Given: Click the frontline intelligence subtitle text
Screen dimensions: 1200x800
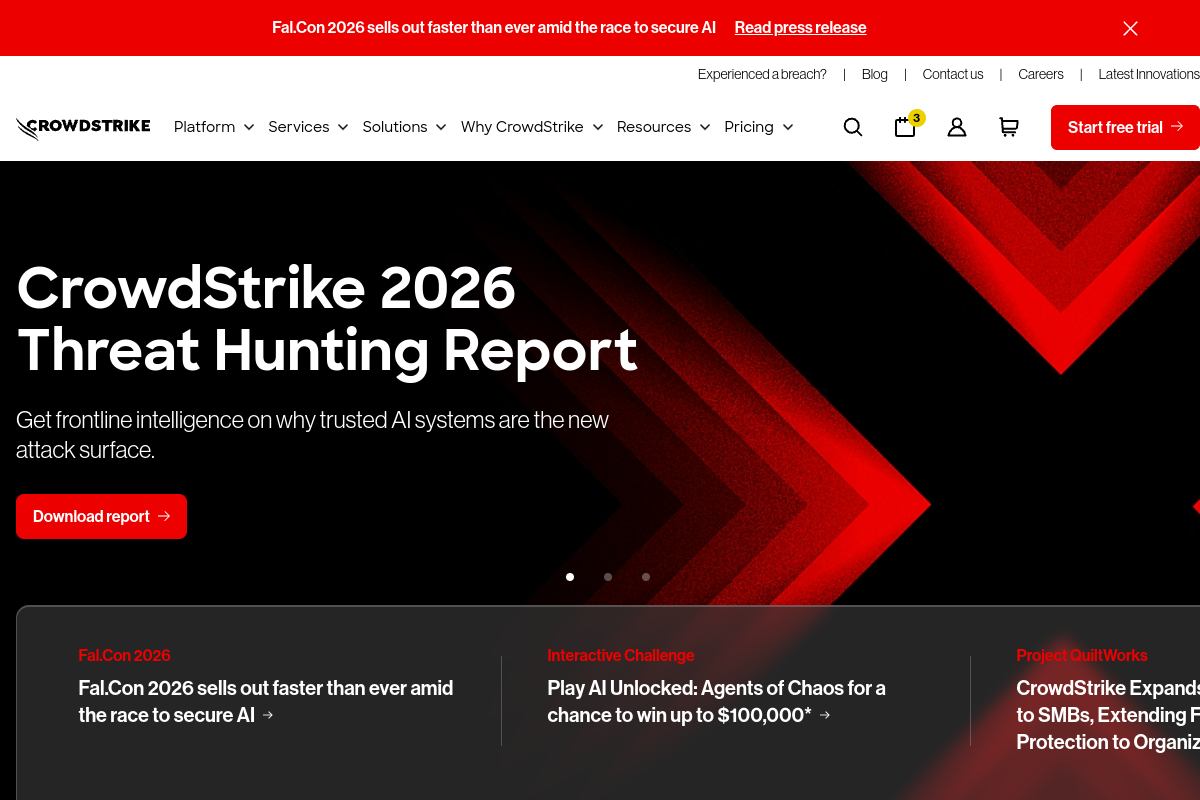Looking at the screenshot, I should tap(312, 434).
